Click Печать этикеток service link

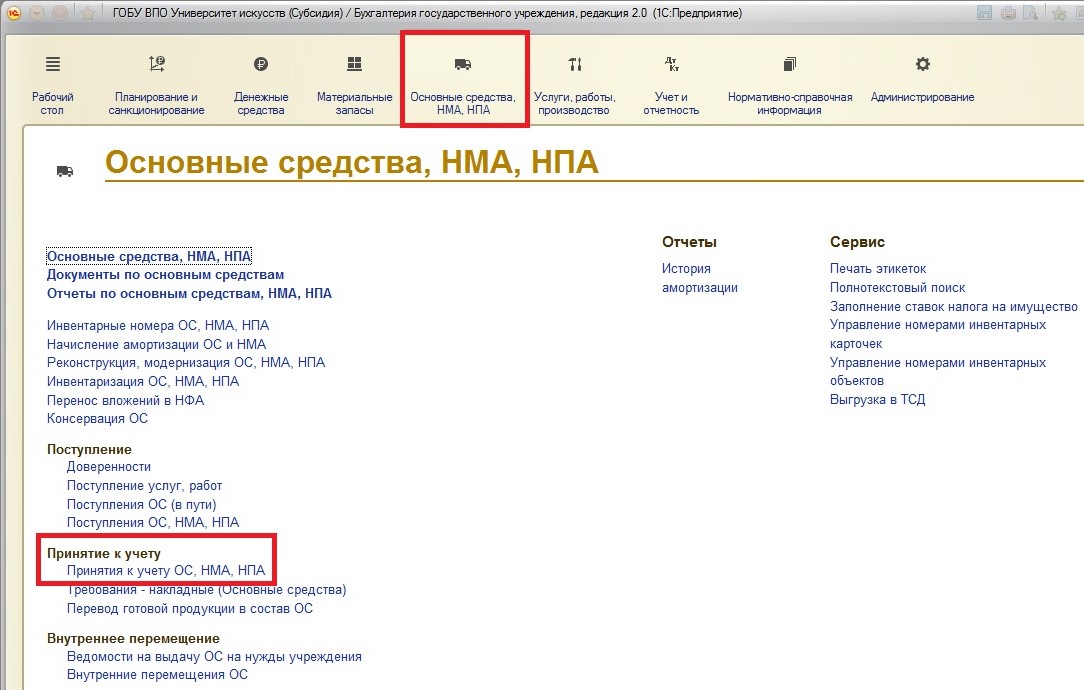[x=878, y=269]
